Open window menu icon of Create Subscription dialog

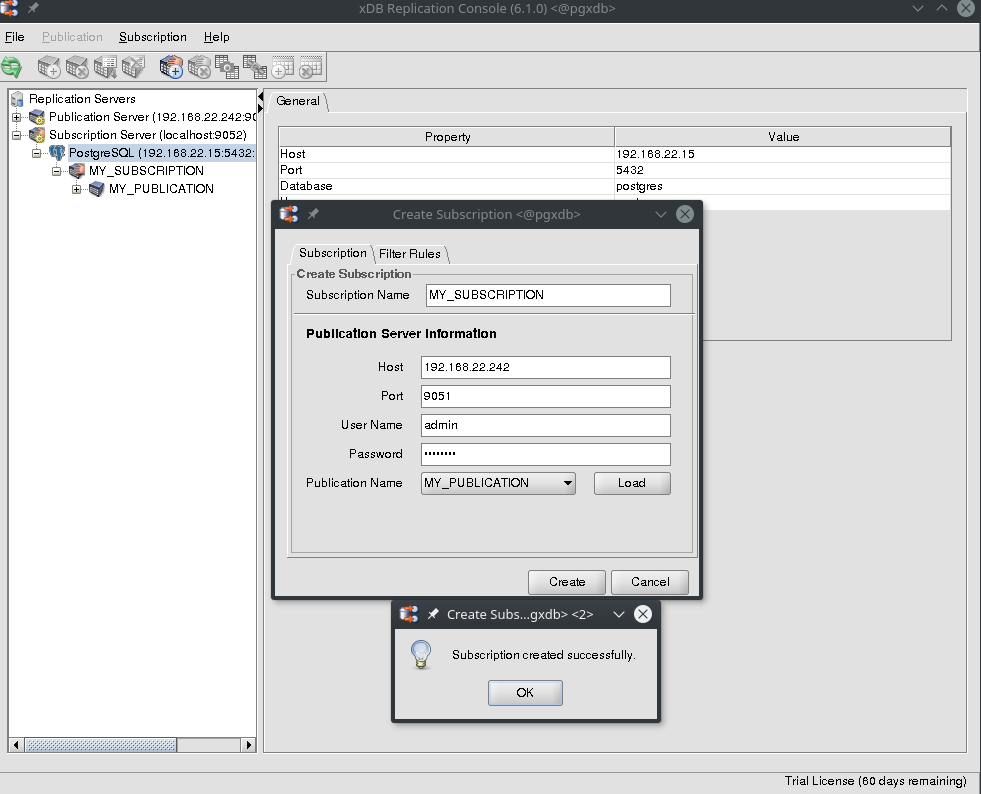pos(288,214)
